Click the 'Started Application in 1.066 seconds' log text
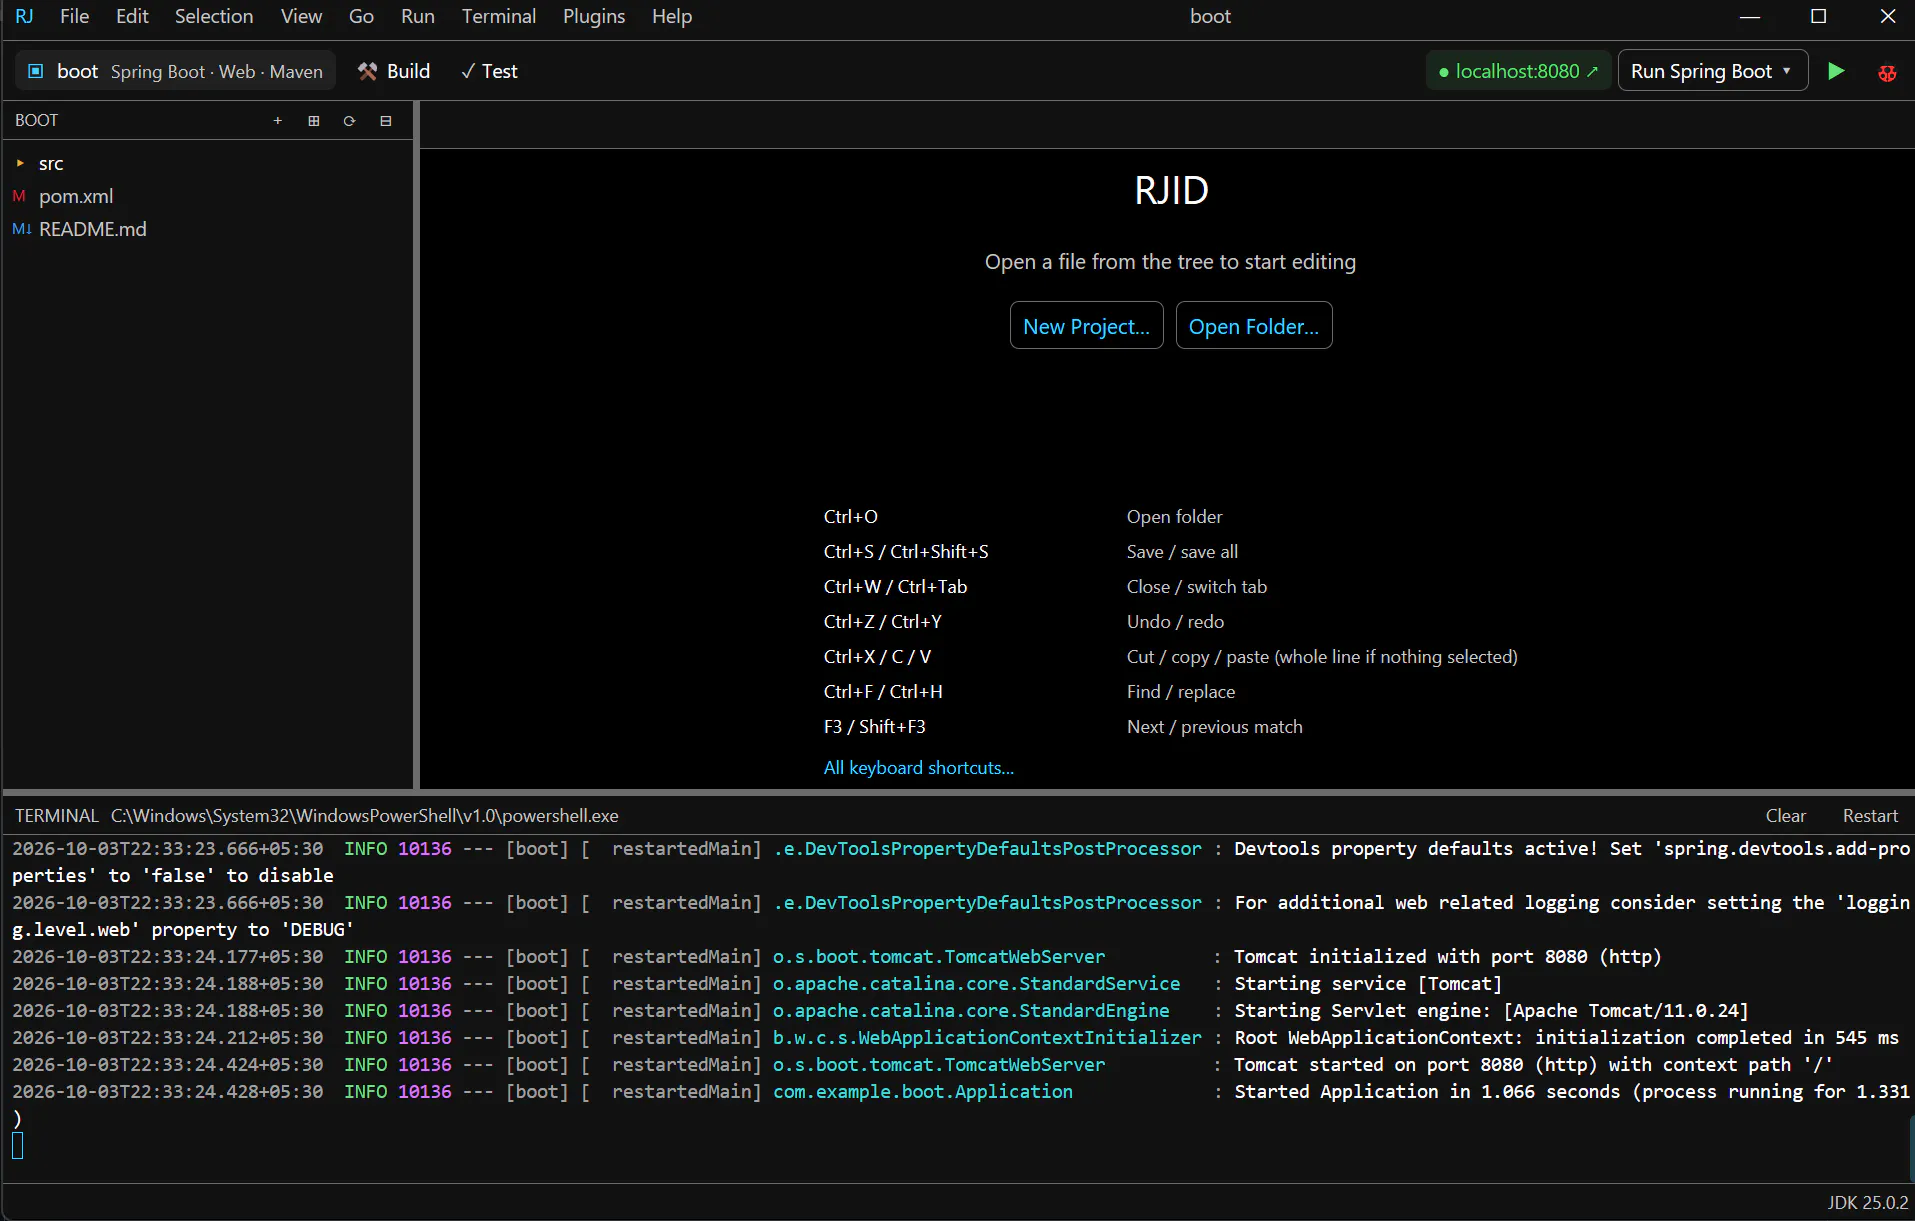This screenshot has width=1915, height=1221. pyautogui.click(x=1427, y=1092)
